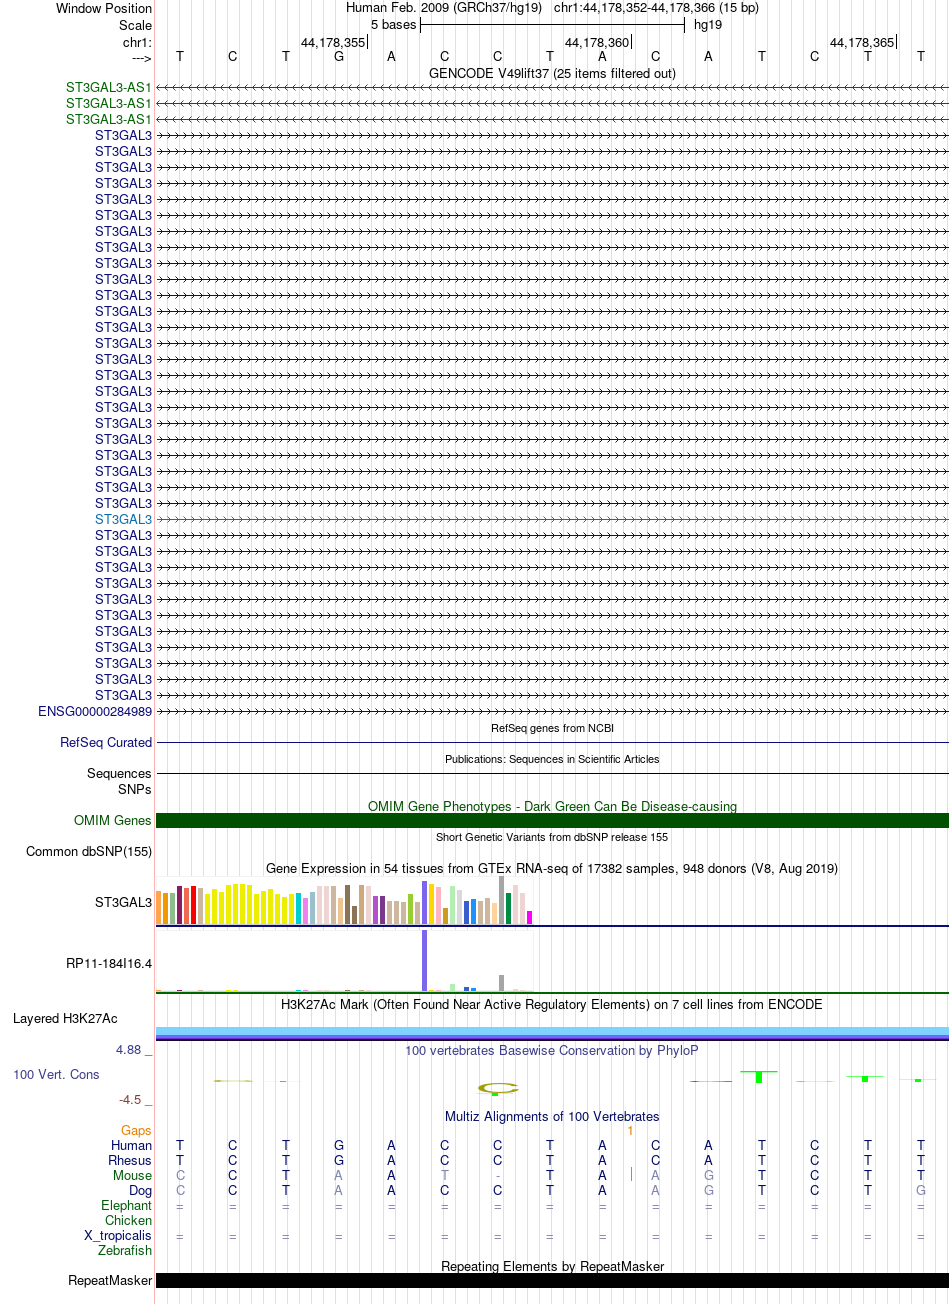Click the OMIM Genes track label
950x1304 pixels.
click(x=113, y=820)
